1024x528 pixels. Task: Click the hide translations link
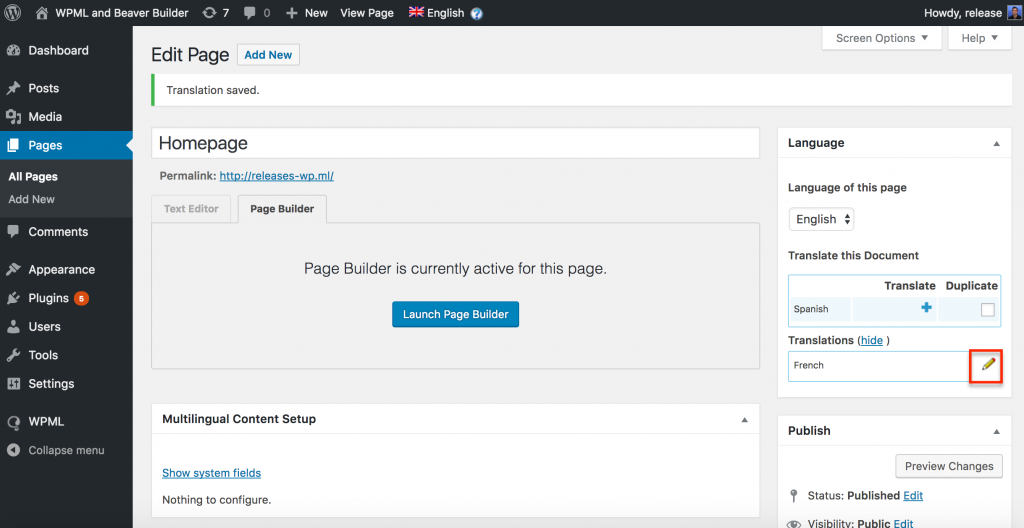(871, 340)
